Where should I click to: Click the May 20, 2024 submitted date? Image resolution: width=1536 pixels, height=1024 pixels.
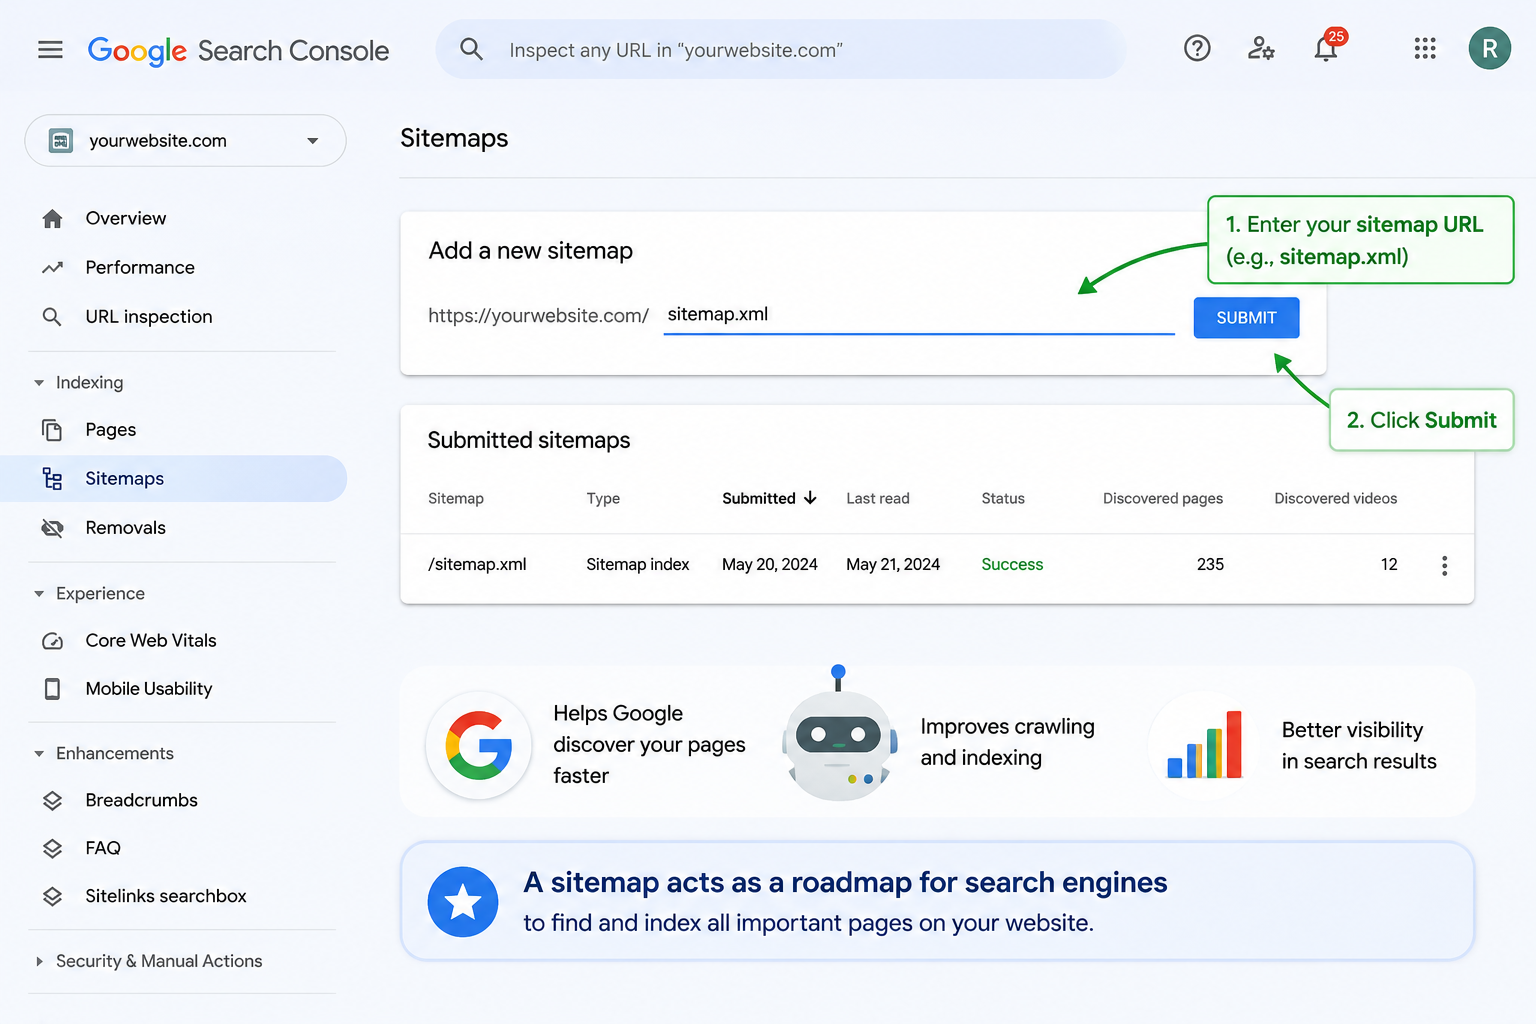click(770, 565)
